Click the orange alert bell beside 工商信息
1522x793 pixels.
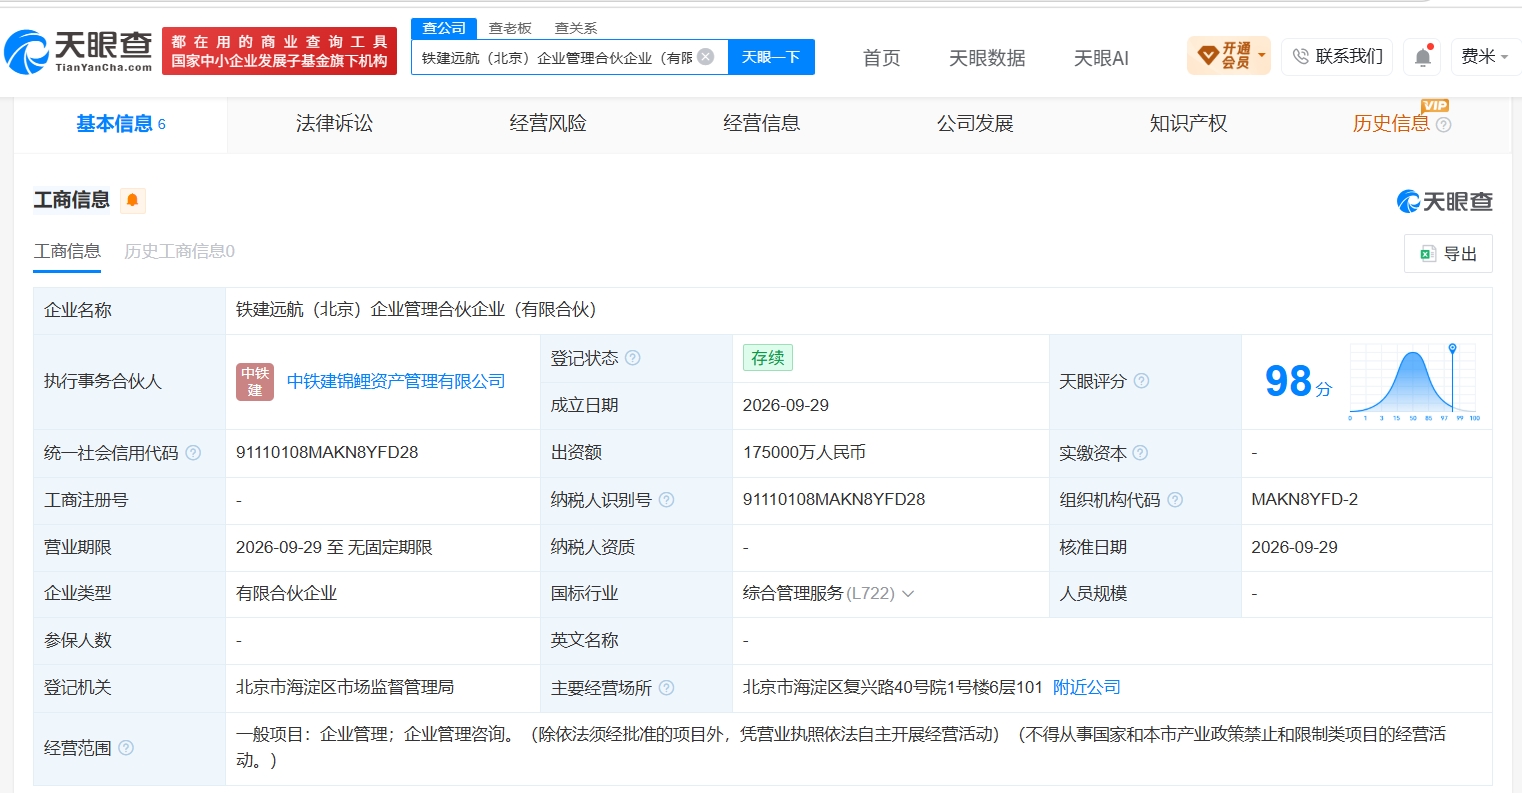[132, 201]
